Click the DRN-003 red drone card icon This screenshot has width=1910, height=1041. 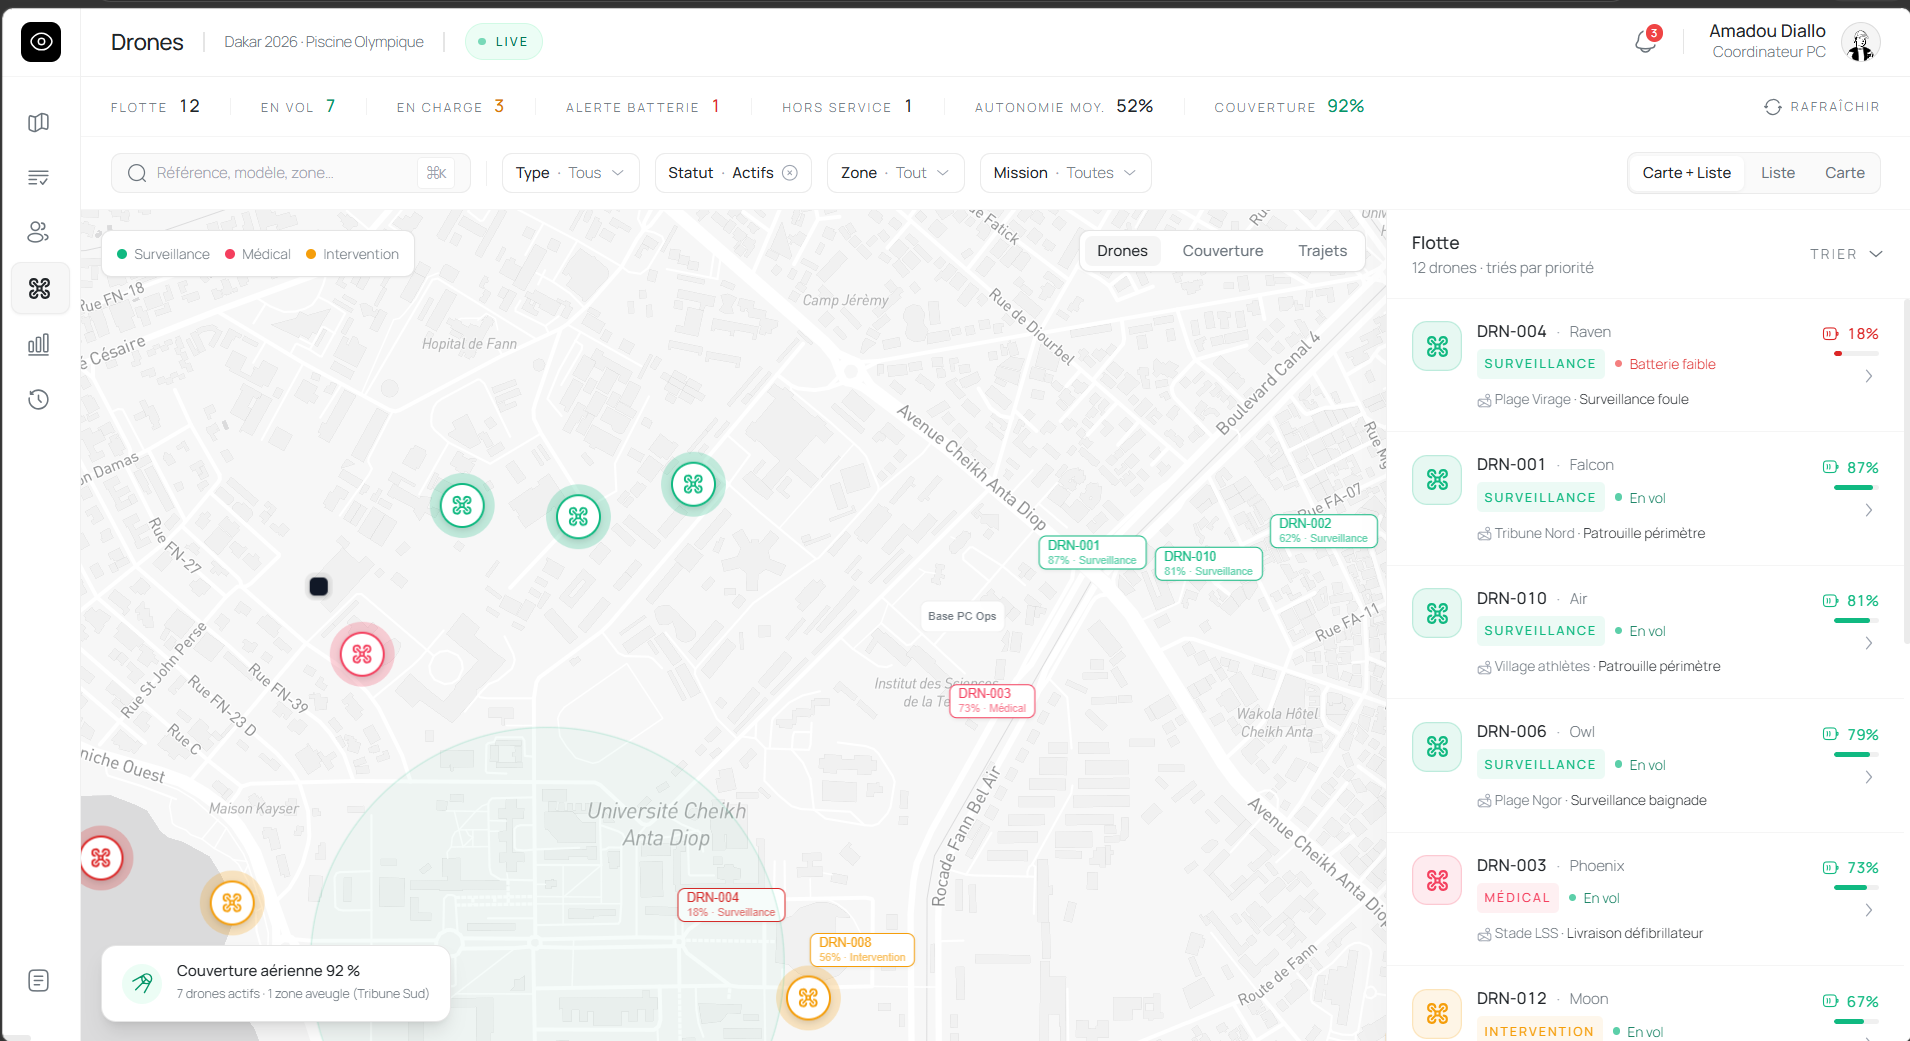click(1437, 881)
